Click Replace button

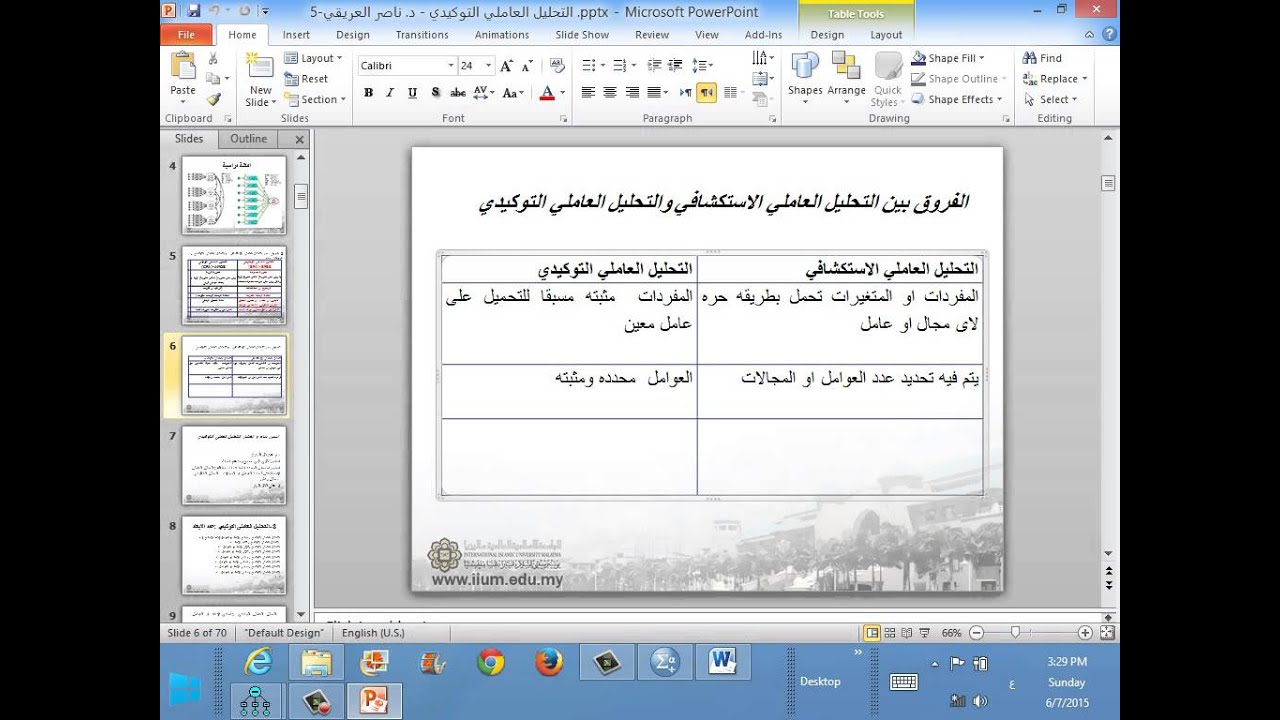1054,79
